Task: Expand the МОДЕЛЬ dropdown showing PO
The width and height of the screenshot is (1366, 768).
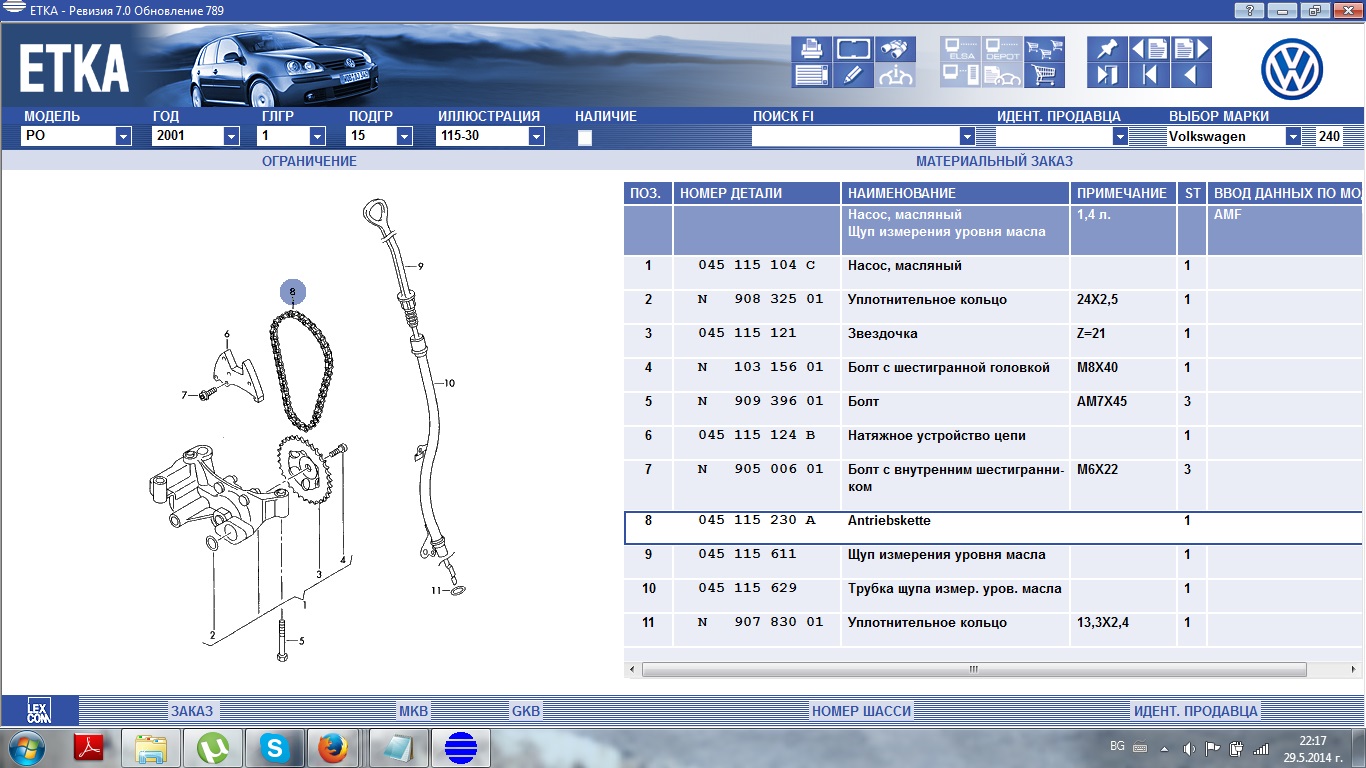Action: point(123,137)
